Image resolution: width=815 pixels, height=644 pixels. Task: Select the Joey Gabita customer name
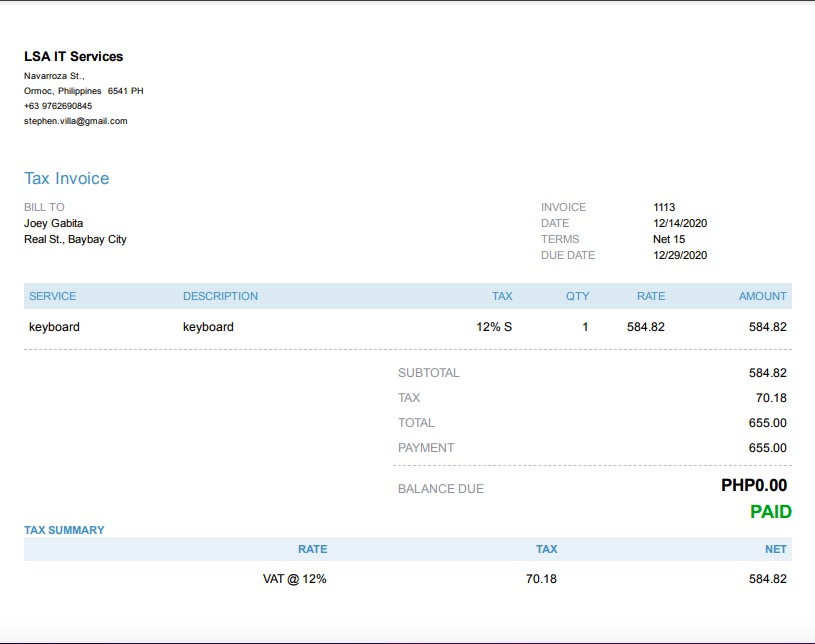coord(54,223)
